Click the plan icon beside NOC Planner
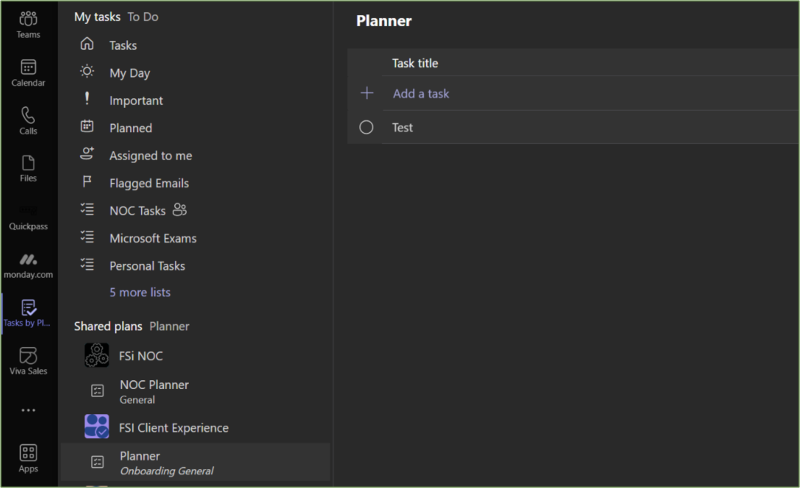This screenshot has width=800, height=488. [x=97, y=391]
